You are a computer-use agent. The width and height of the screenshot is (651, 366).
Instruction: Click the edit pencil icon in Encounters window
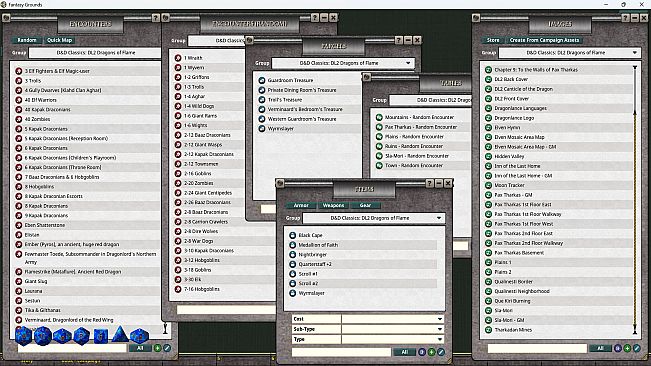tap(167, 348)
